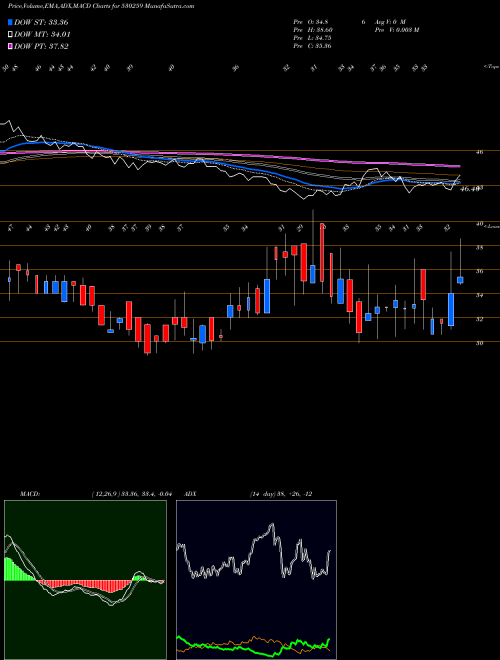The image size is (500, 660).
Task: Click the 36 price axis label
Action: [x=479, y=271]
